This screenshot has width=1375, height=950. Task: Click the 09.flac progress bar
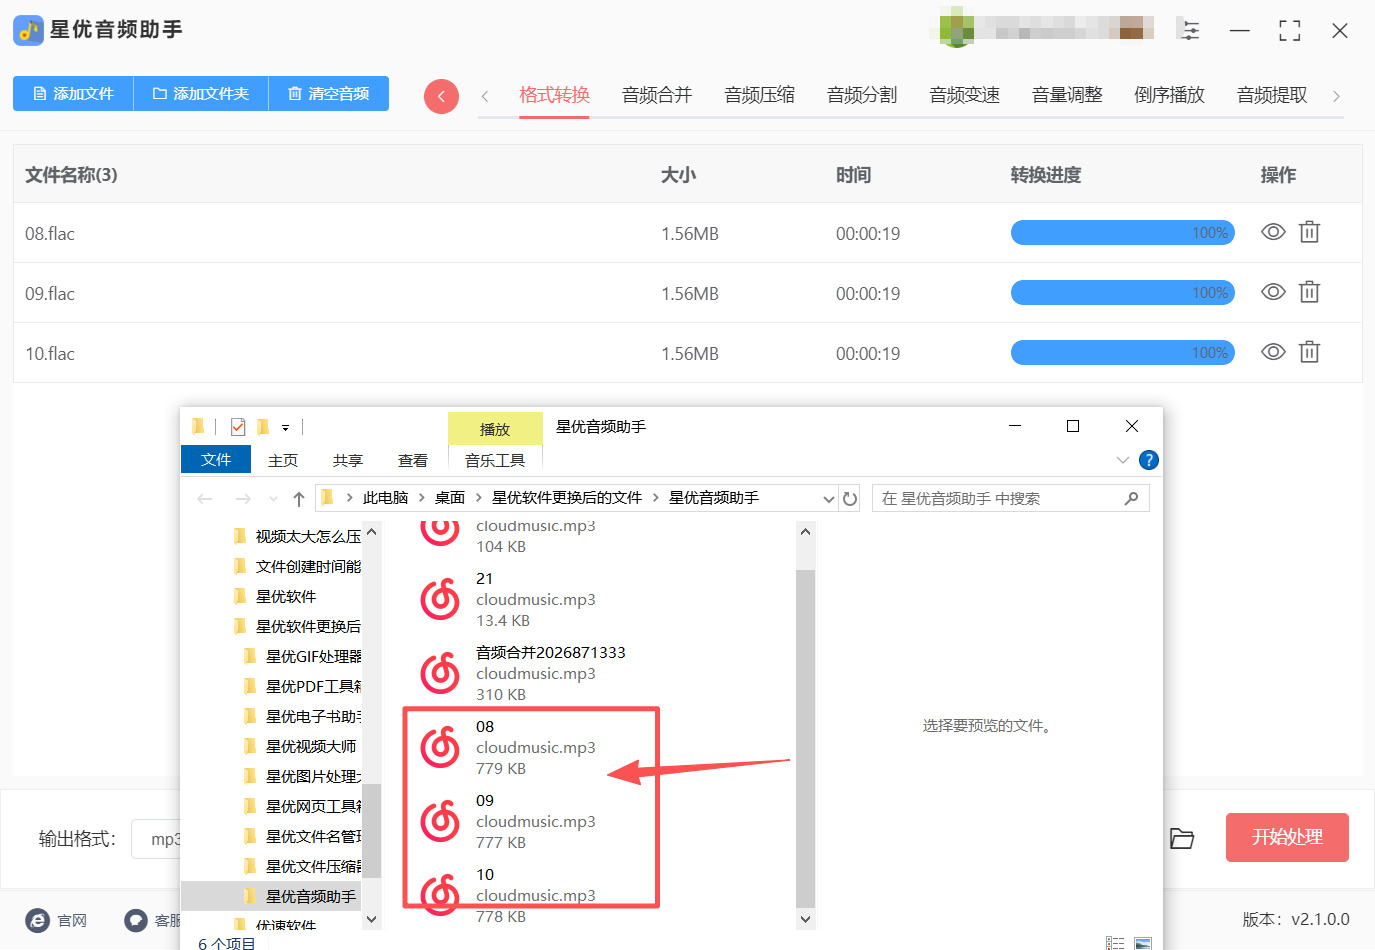pos(1123,293)
